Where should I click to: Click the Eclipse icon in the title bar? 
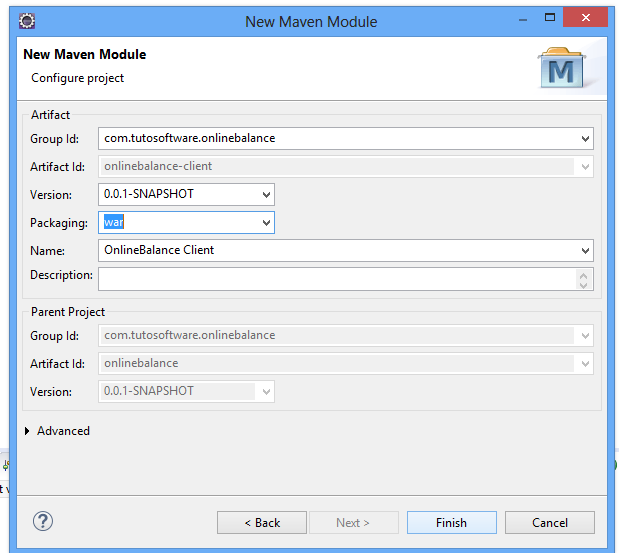27,21
